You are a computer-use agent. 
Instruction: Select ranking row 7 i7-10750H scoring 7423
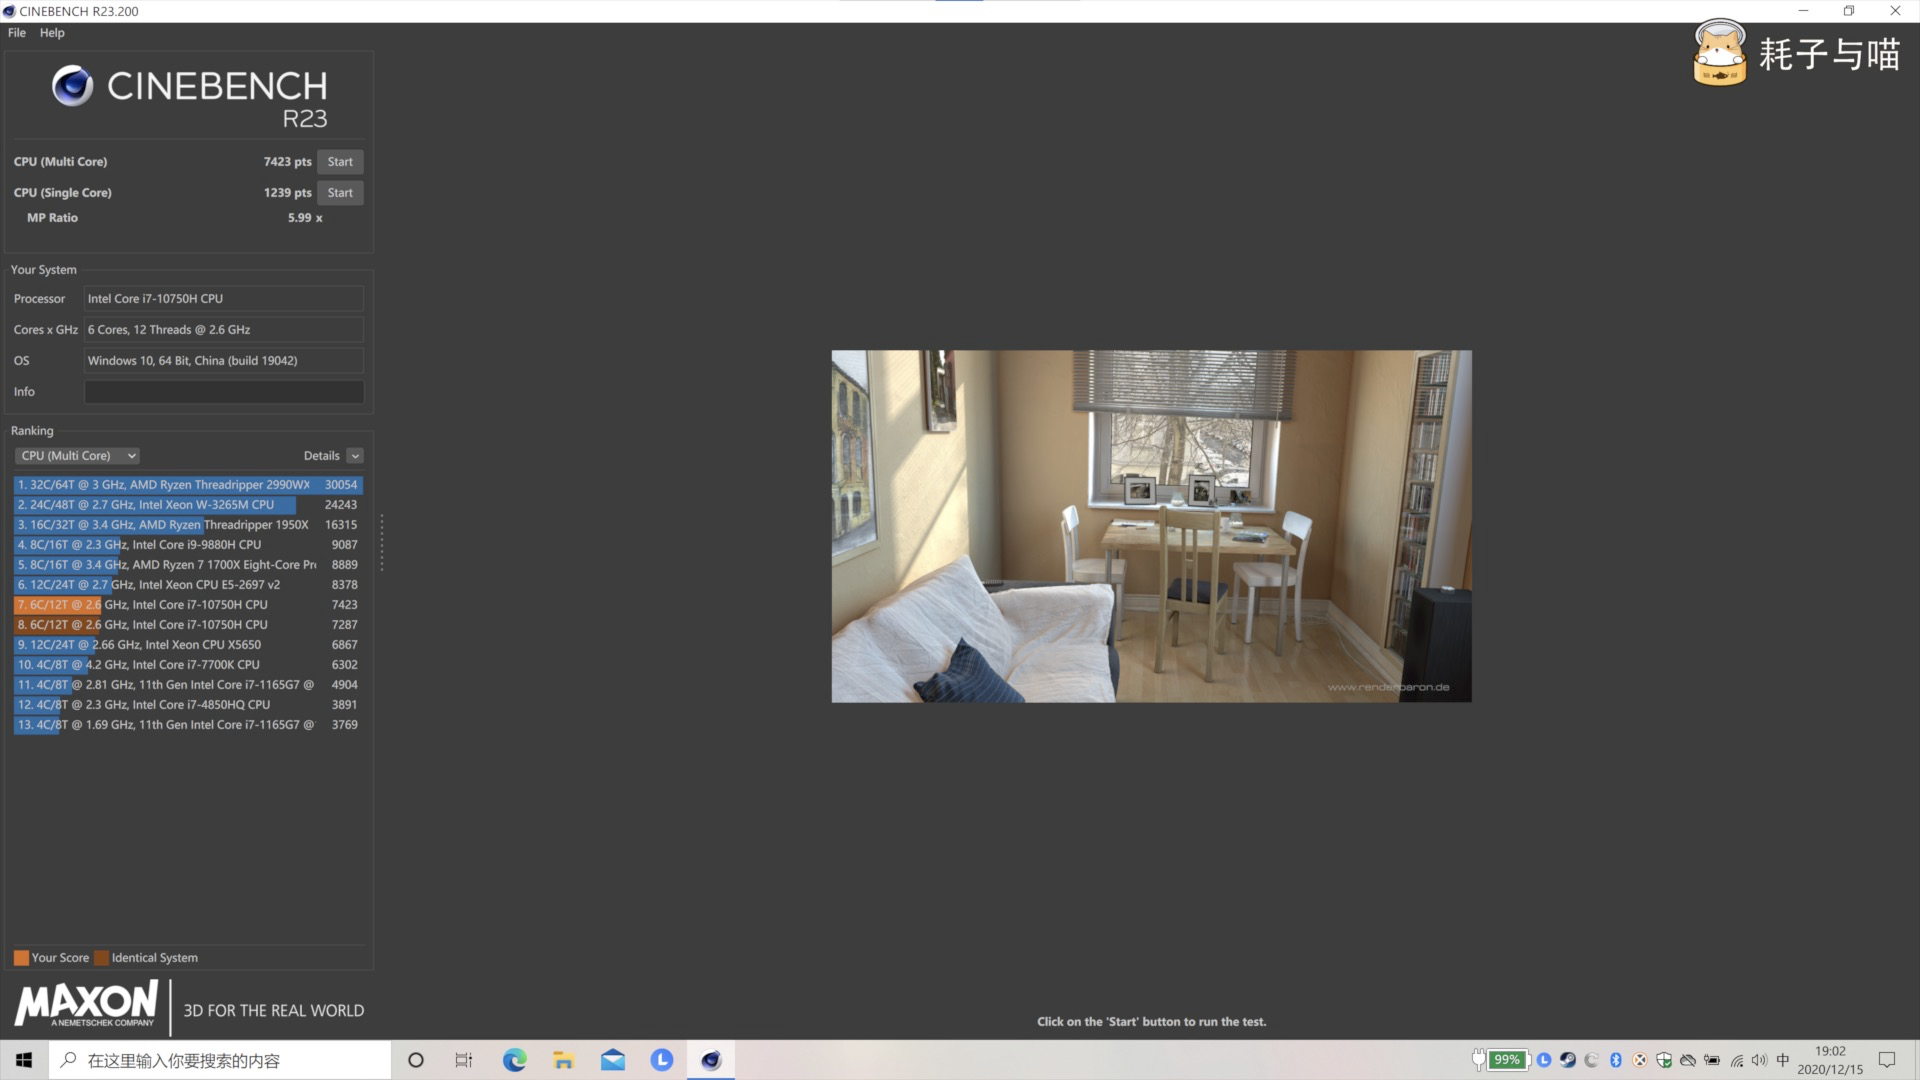(188, 605)
